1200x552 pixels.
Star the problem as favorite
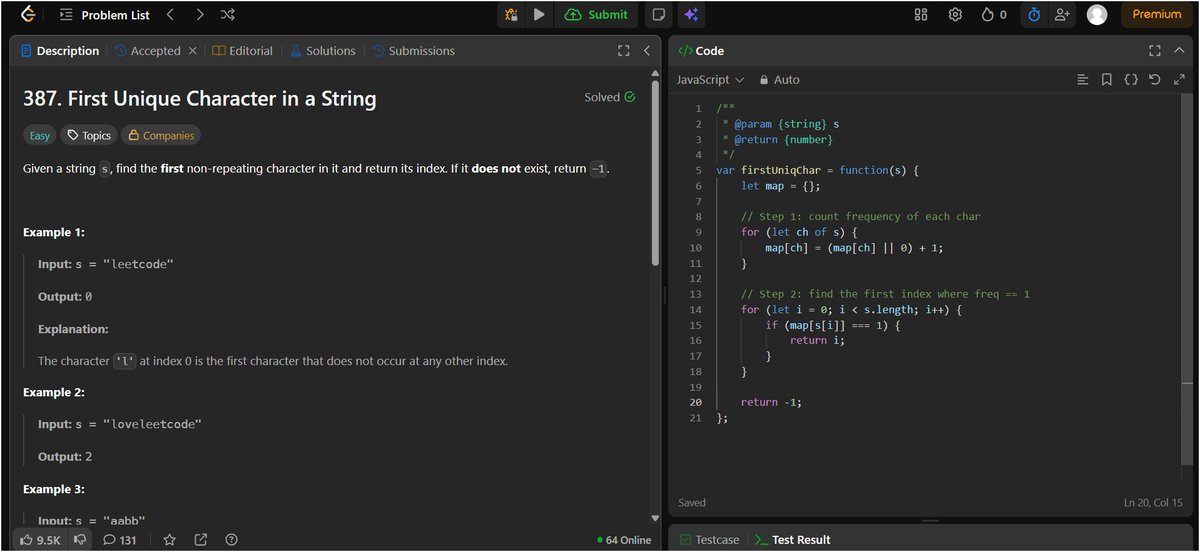click(x=169, y=540)
